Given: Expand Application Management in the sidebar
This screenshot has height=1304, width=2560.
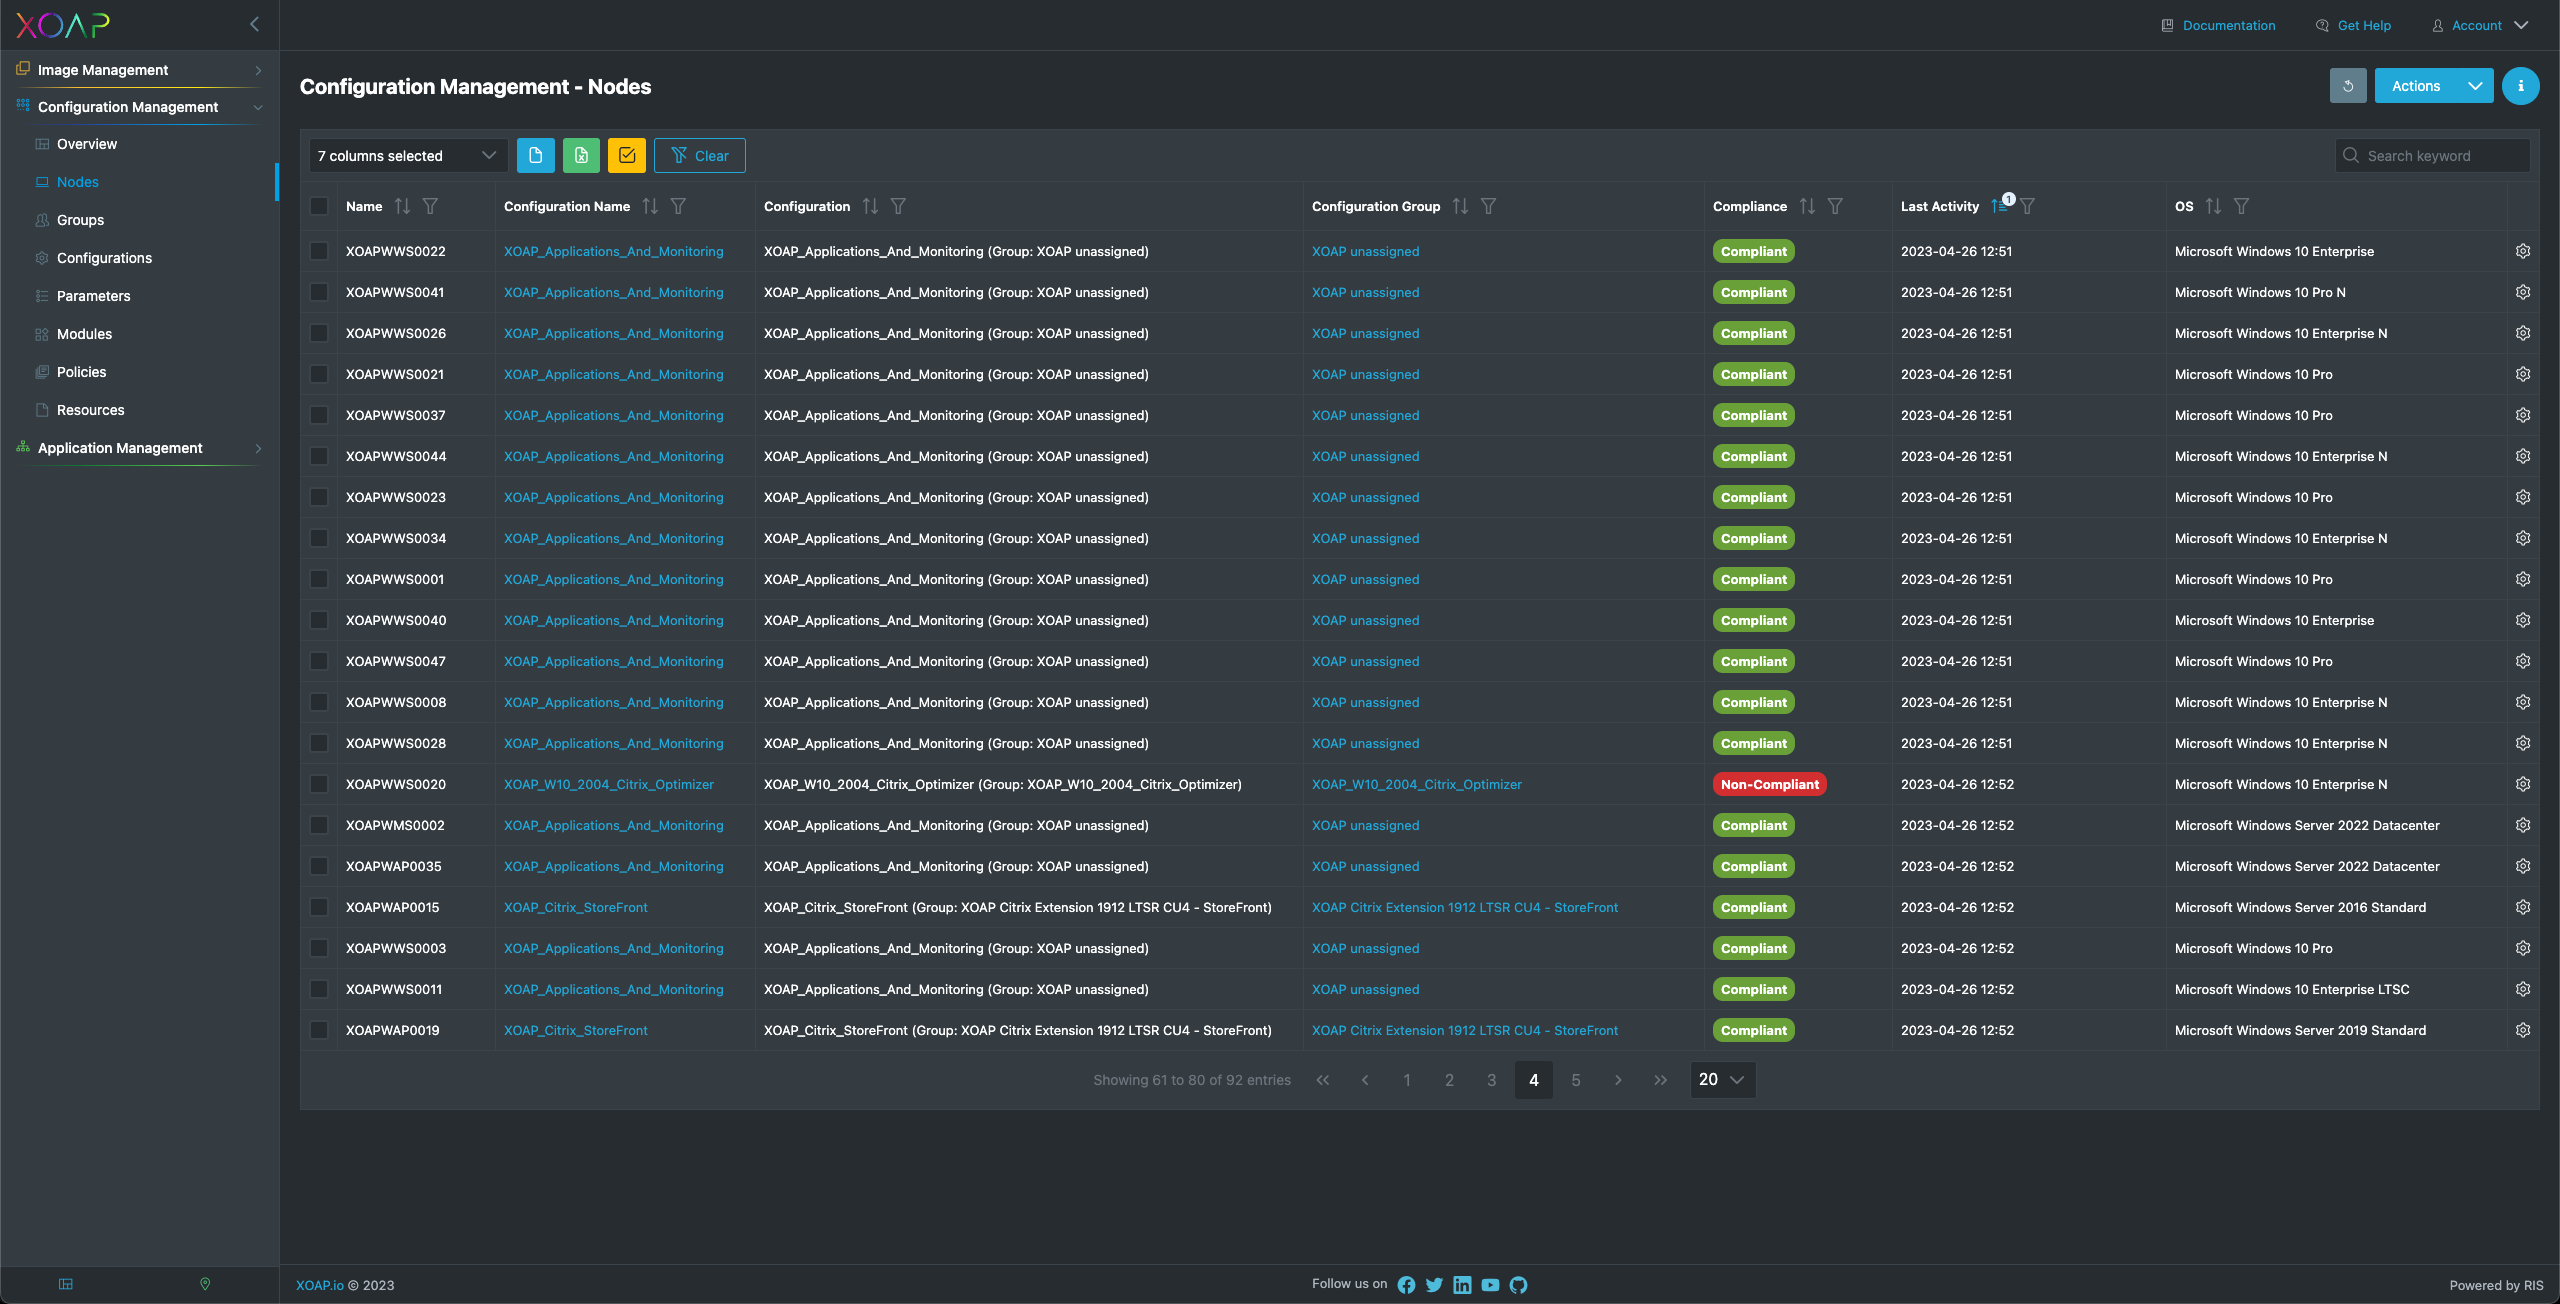Looking at the screenshot, I should point(140,448).
